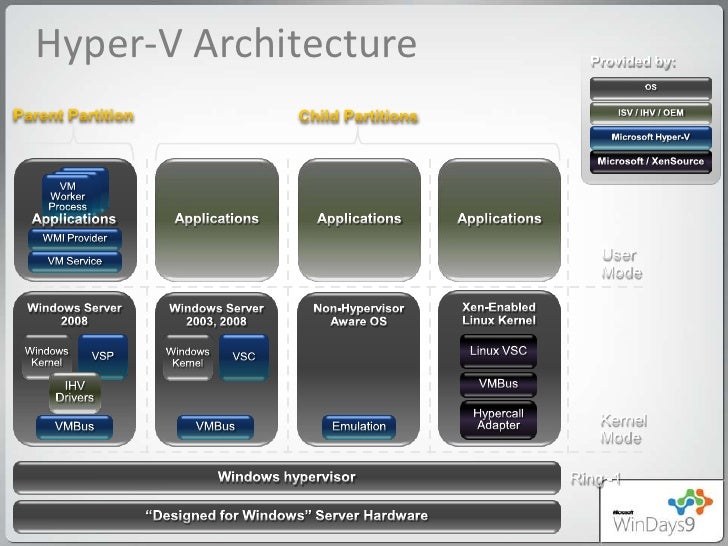Select the Emulation block
The image size is (728, 546).
pos(359,426)
